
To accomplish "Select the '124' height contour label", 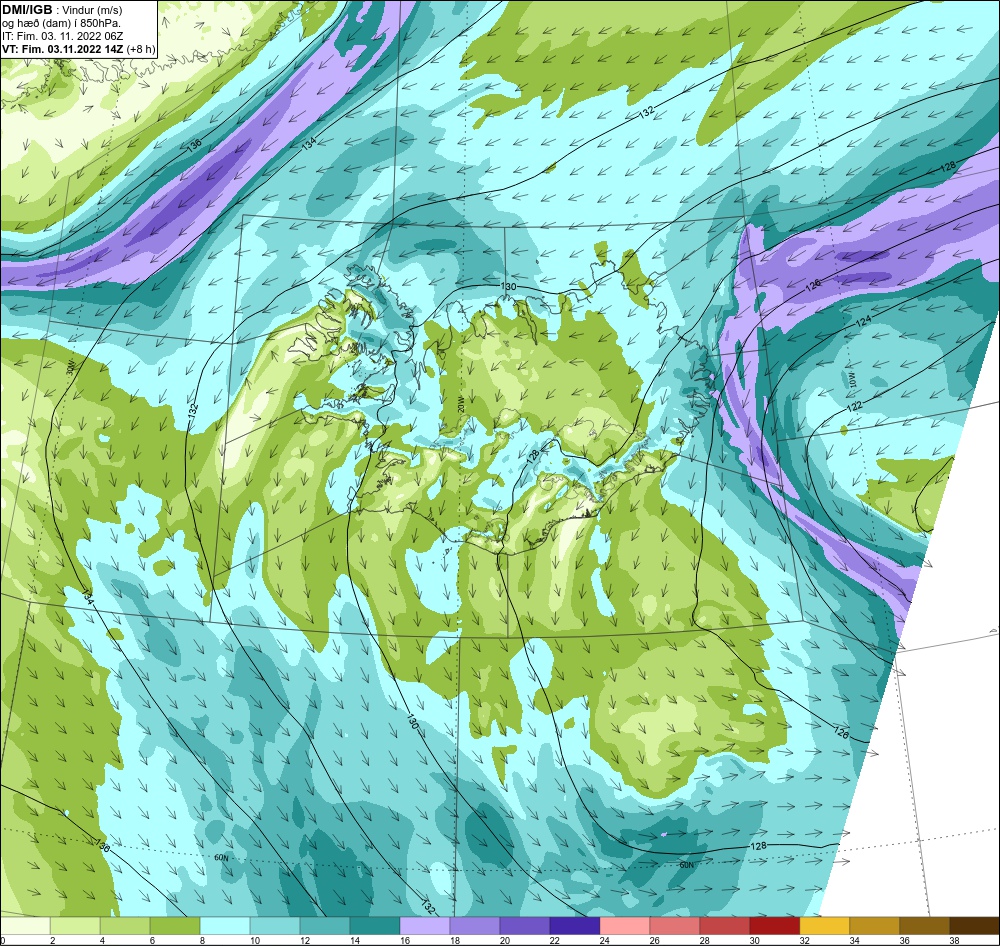I will (863, 322).
